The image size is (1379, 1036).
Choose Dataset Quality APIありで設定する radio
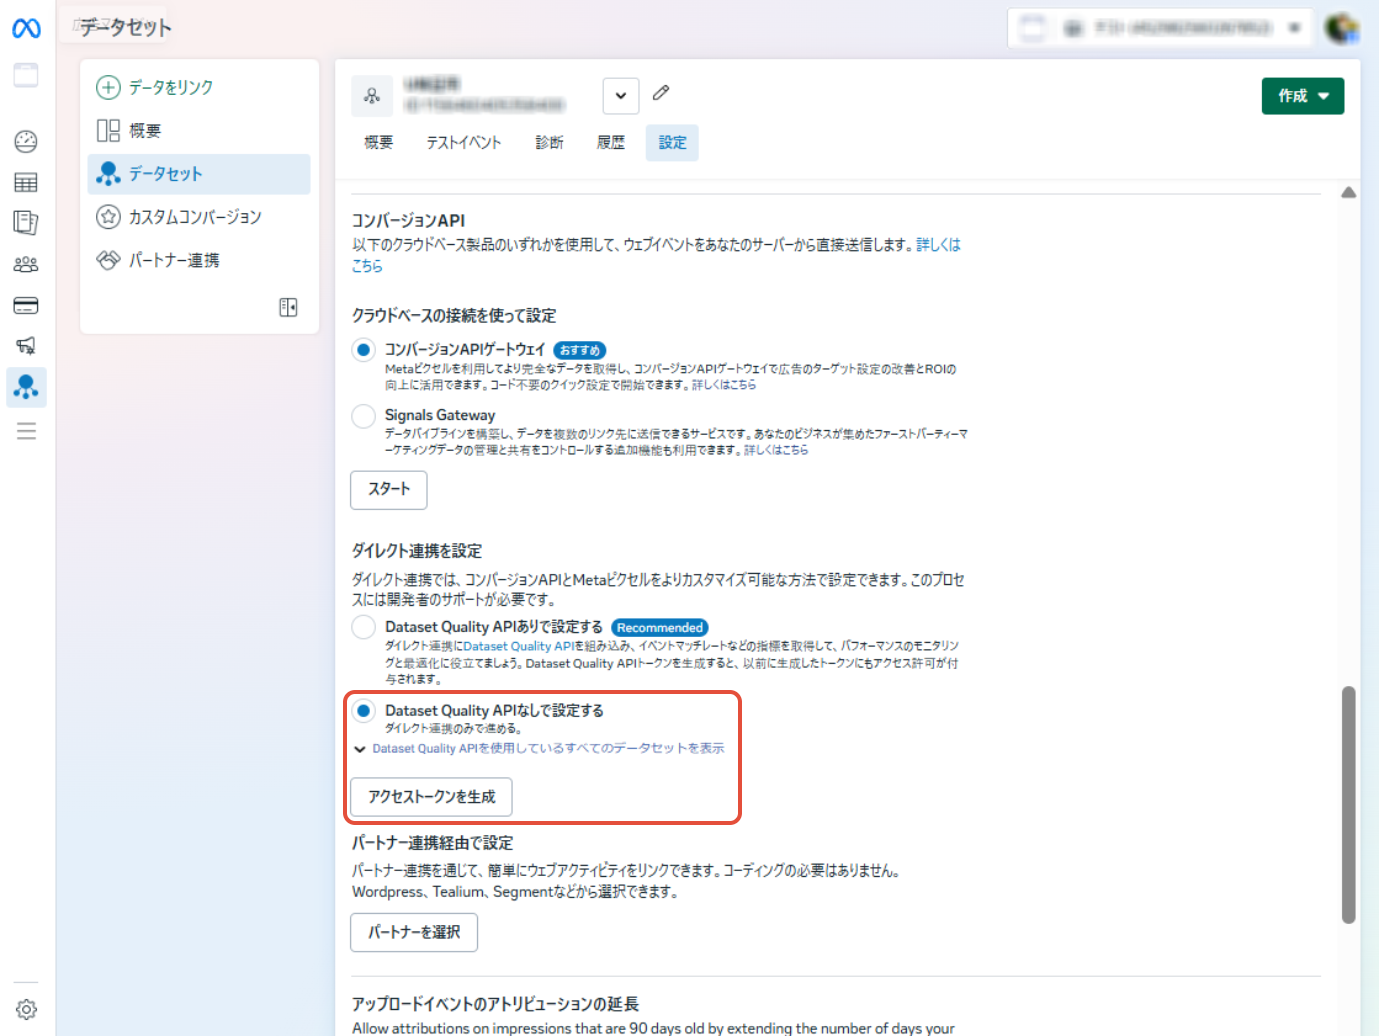364,627
